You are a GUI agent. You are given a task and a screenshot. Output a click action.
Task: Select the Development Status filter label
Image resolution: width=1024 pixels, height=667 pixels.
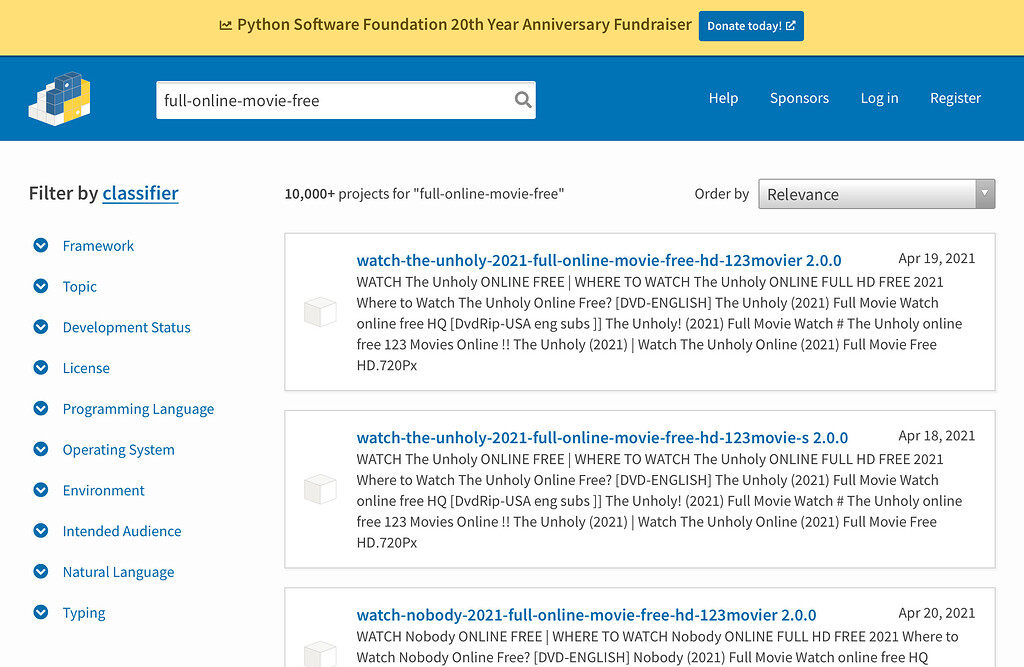[x=127, y=327]
